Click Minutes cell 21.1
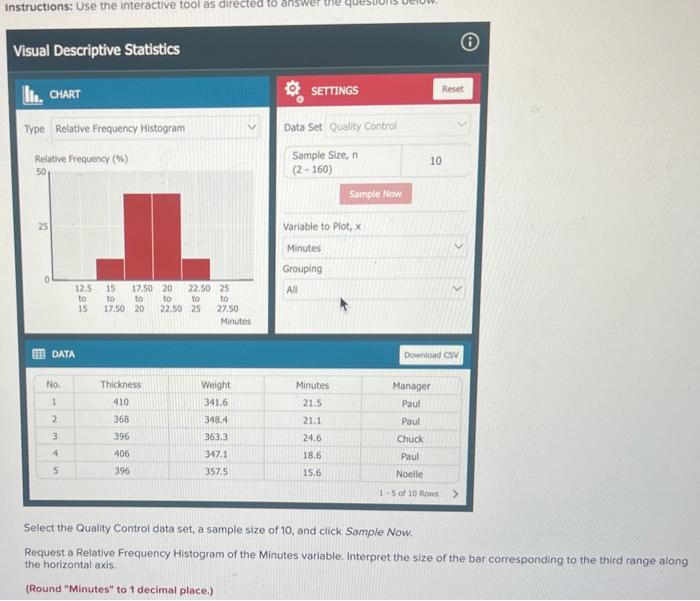 point(312,420)
